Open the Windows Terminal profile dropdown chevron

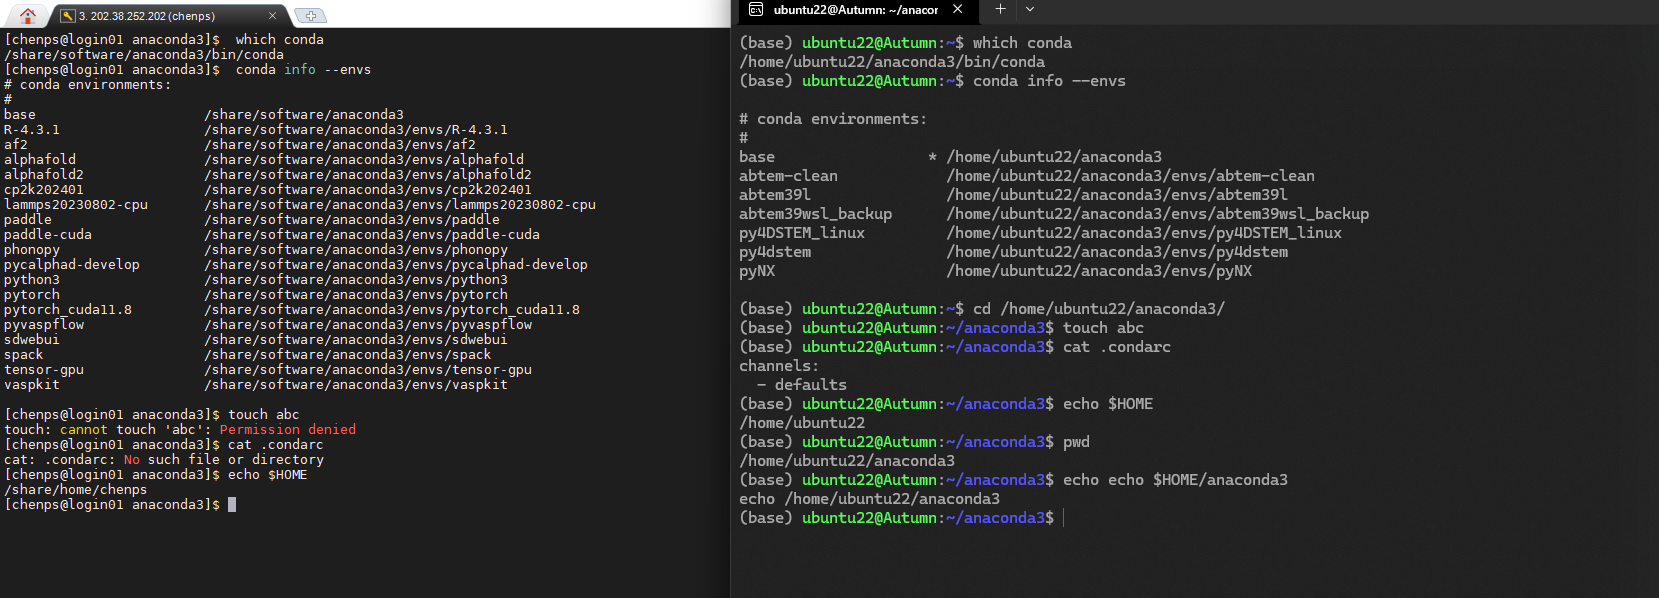click(x=1030, y=9)
